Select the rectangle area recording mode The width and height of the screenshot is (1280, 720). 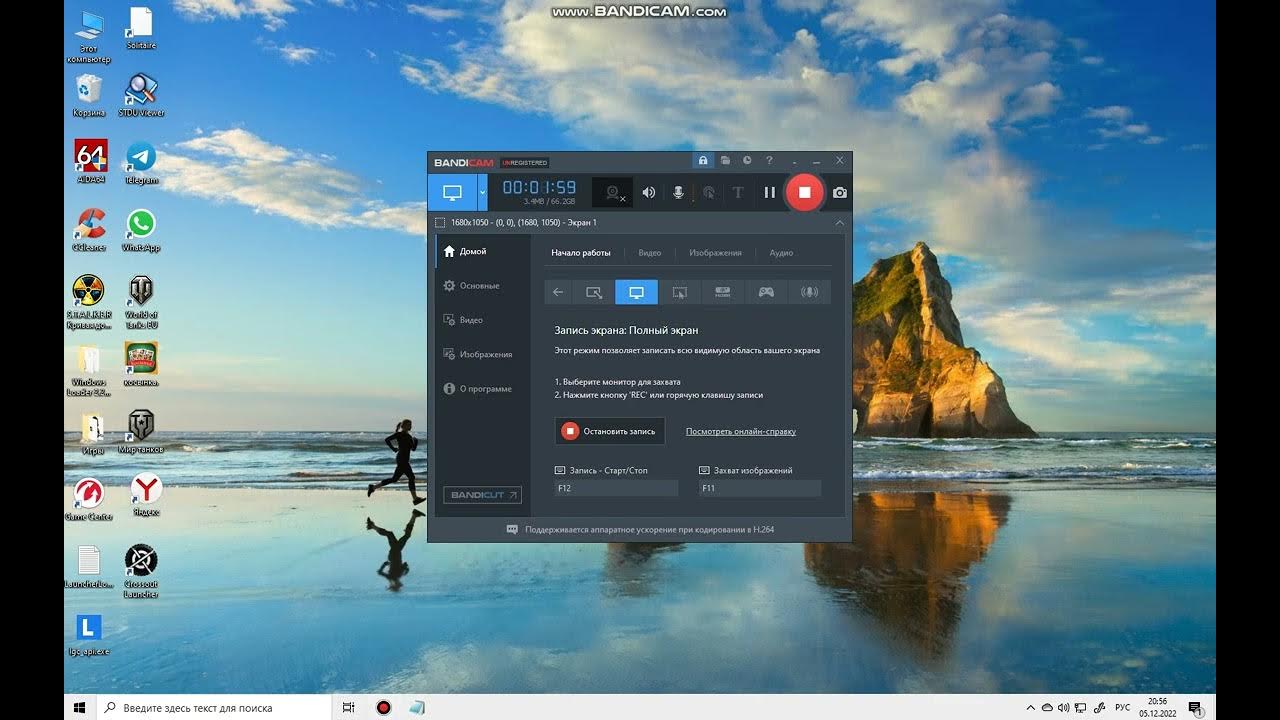point(594,292)
